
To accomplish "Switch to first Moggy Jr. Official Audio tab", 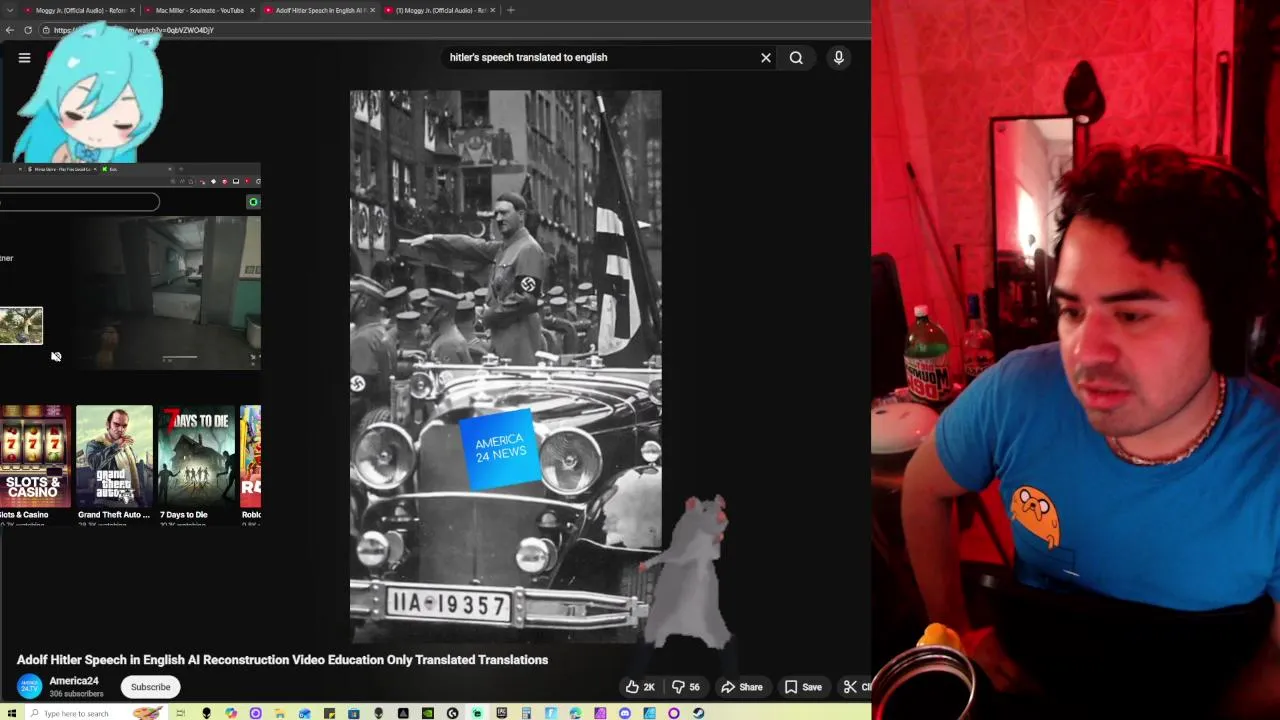I will tap(80, 10).
